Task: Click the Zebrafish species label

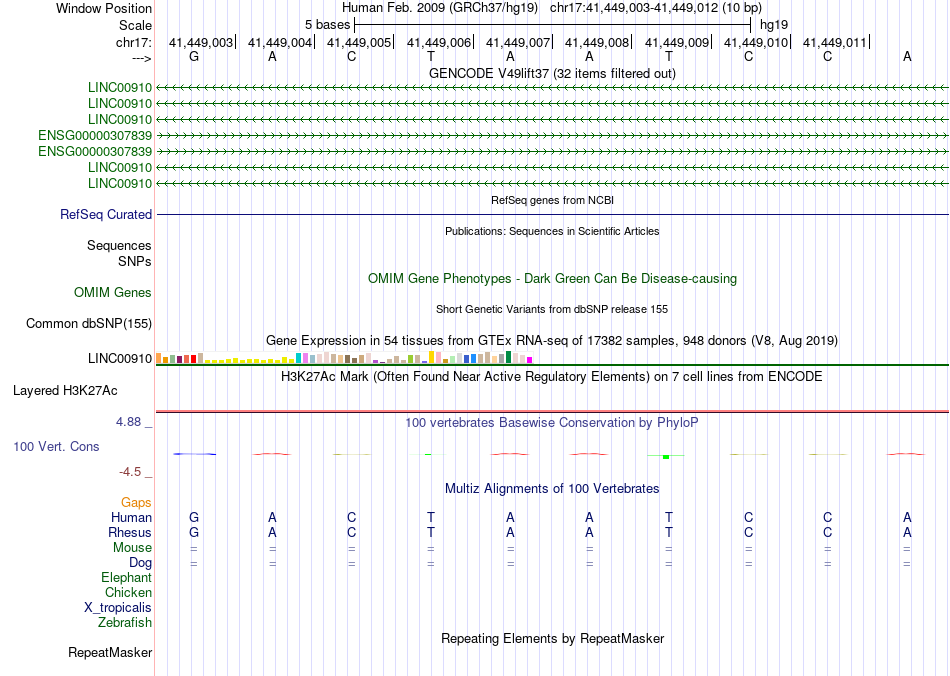Action: (125, 623)
